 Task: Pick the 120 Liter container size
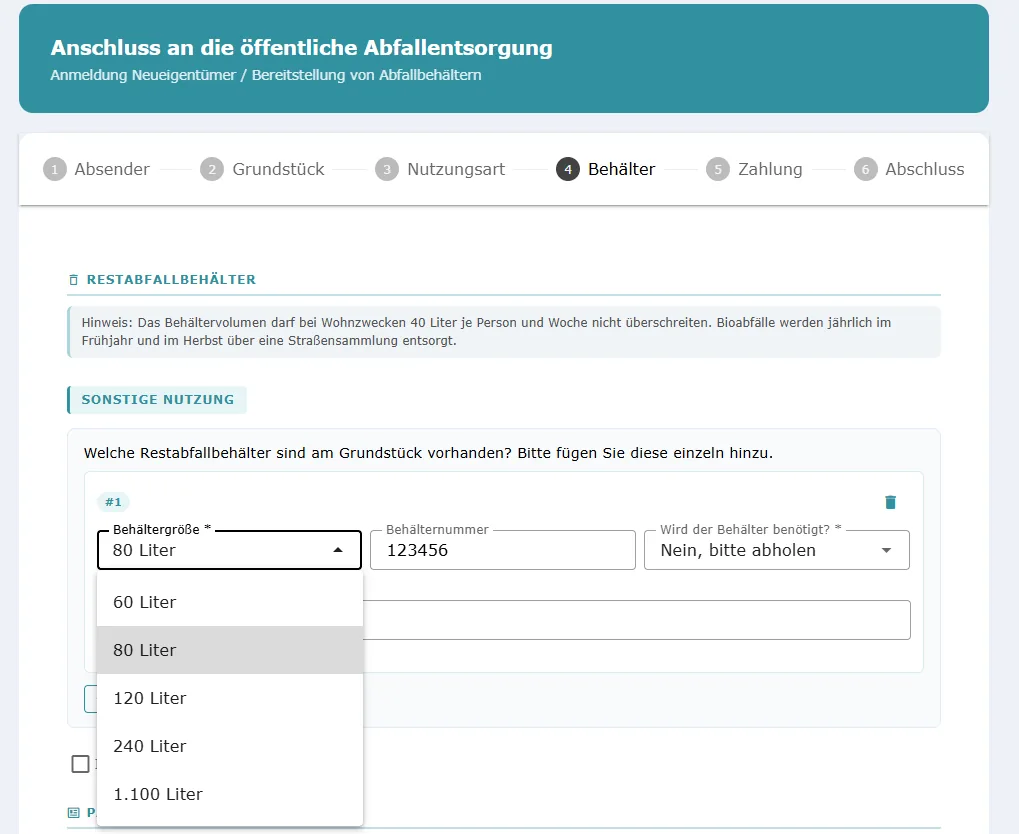[229, 698]
